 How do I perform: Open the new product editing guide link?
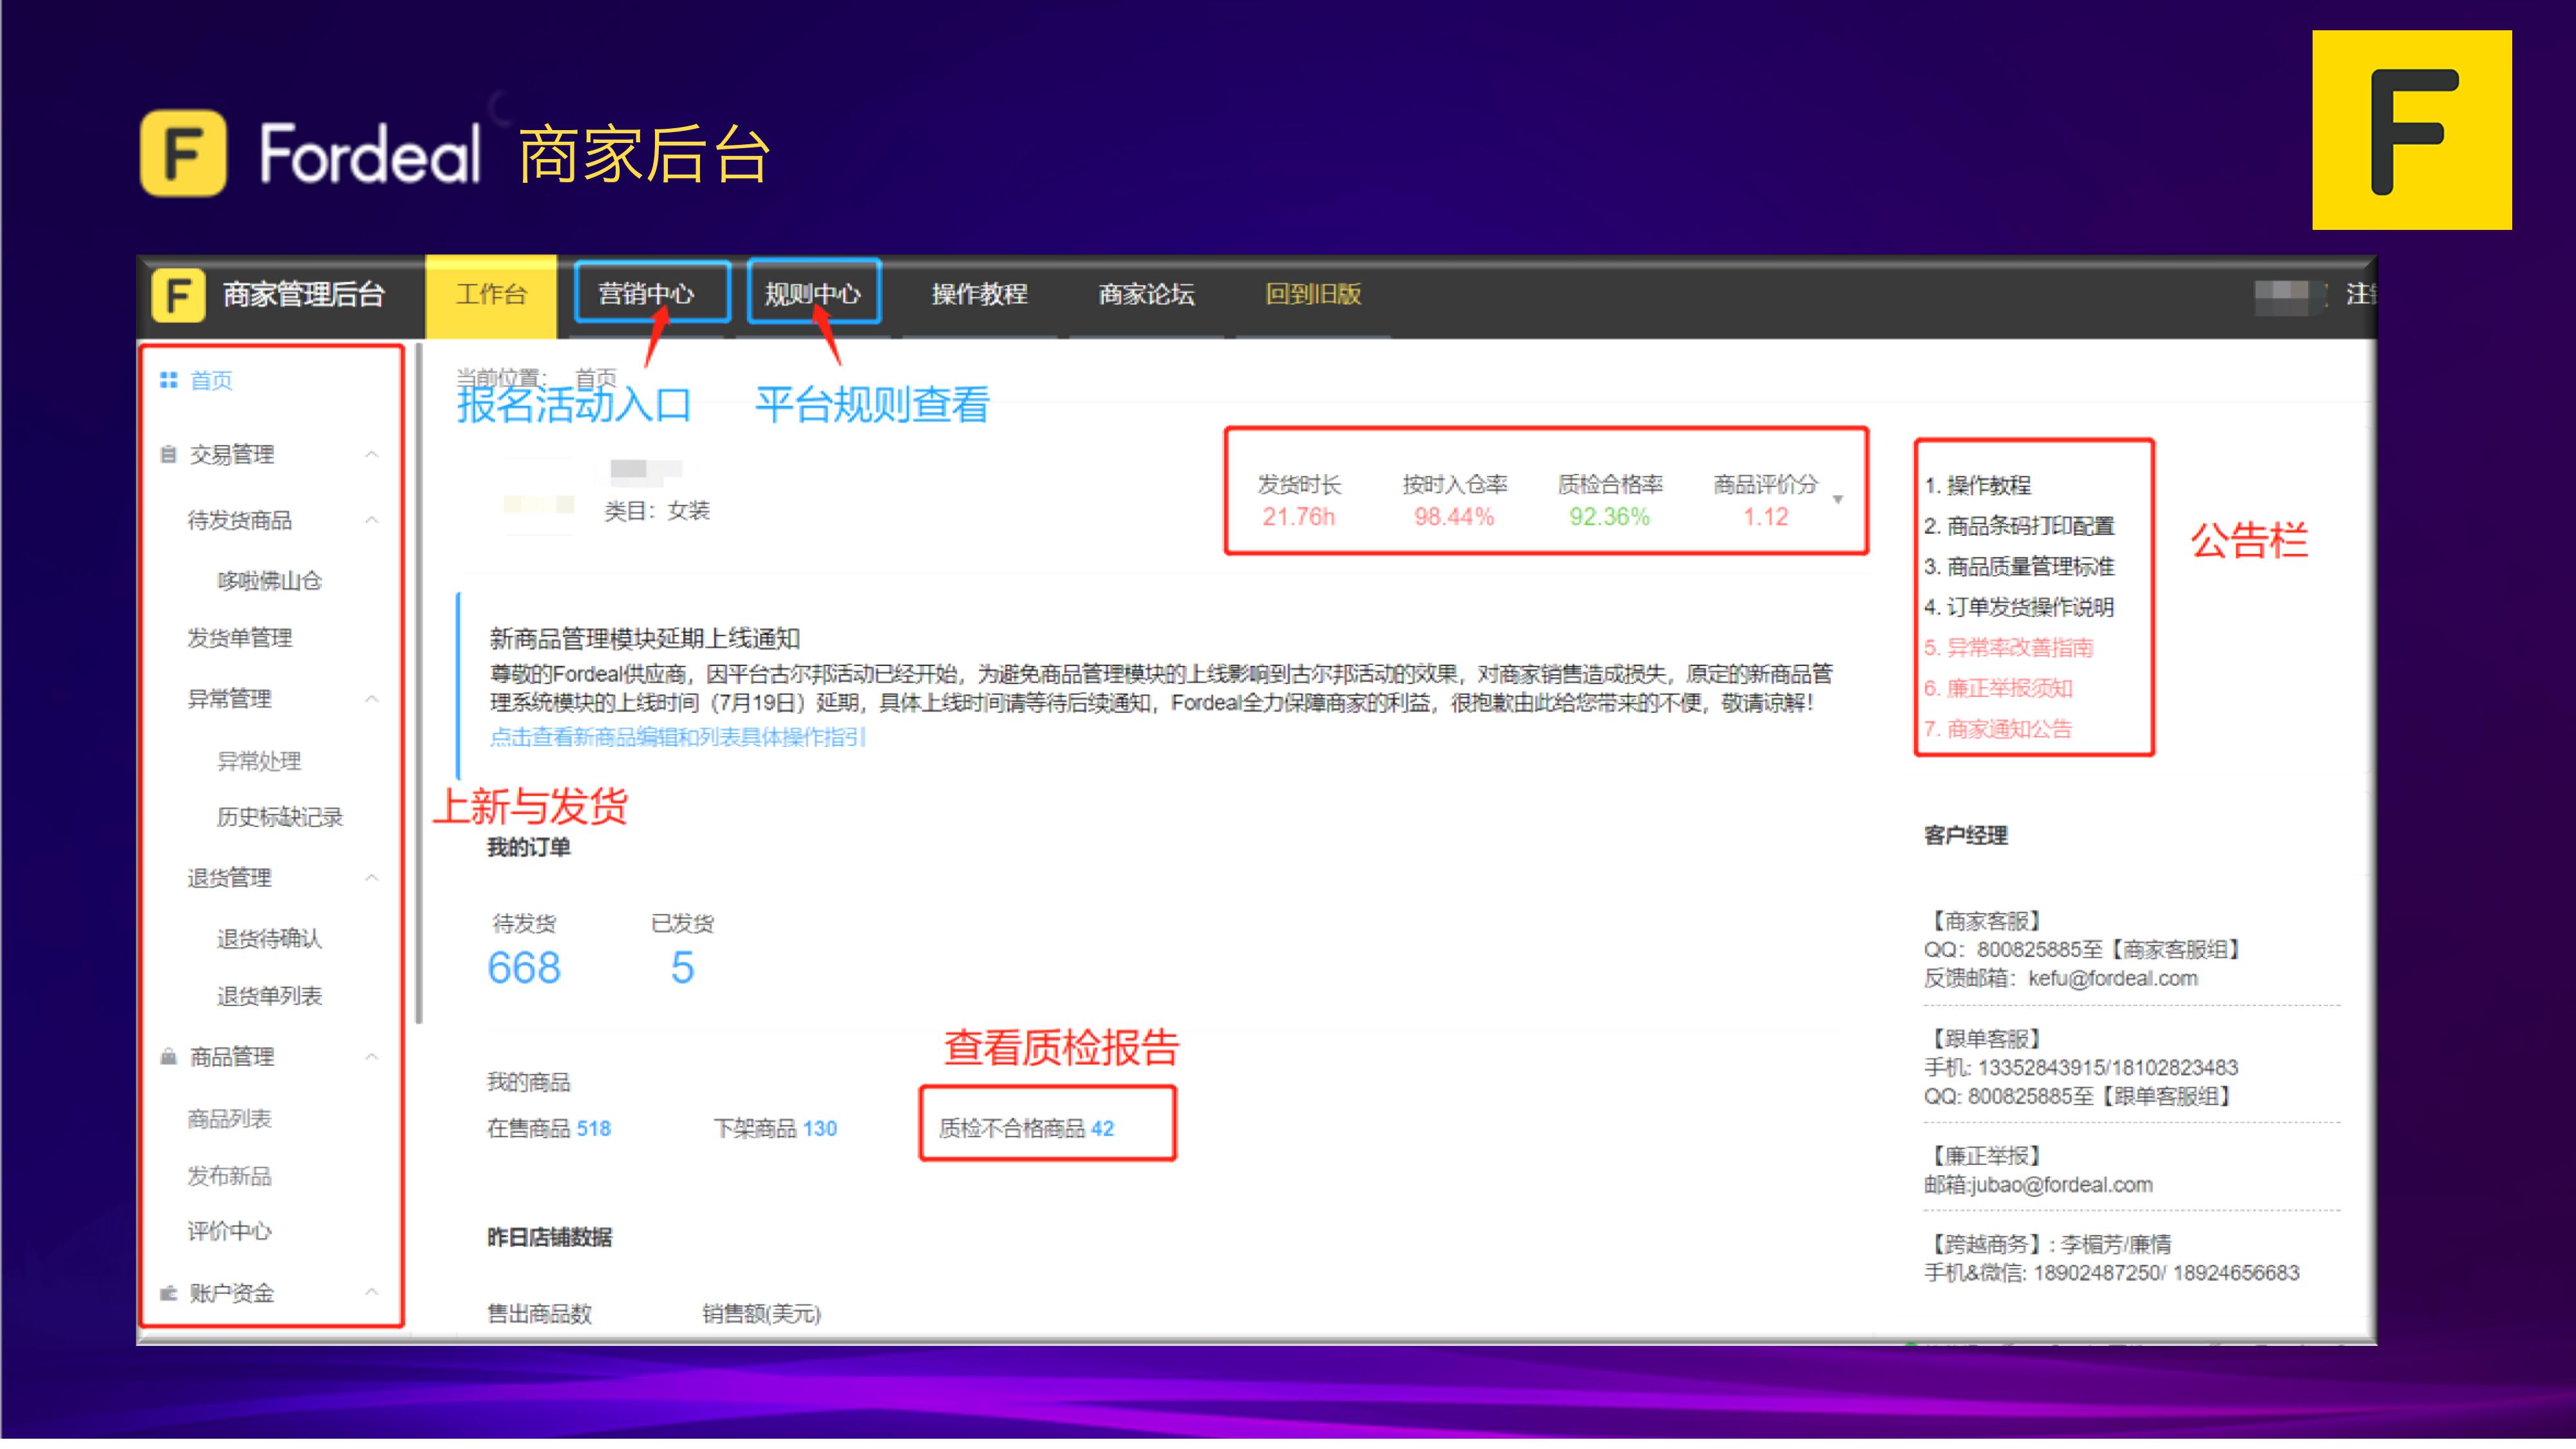677,737
